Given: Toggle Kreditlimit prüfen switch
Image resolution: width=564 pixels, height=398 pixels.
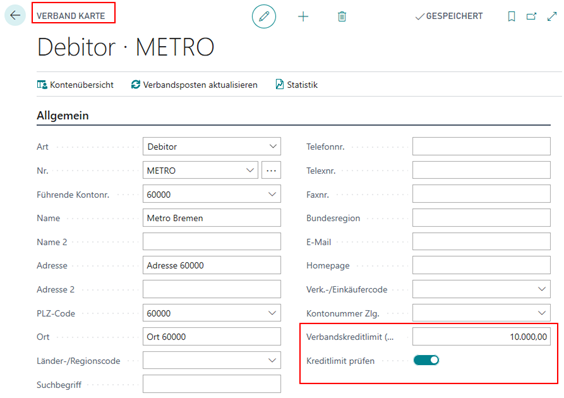Looking at the screenshot, I should (426, 360).
